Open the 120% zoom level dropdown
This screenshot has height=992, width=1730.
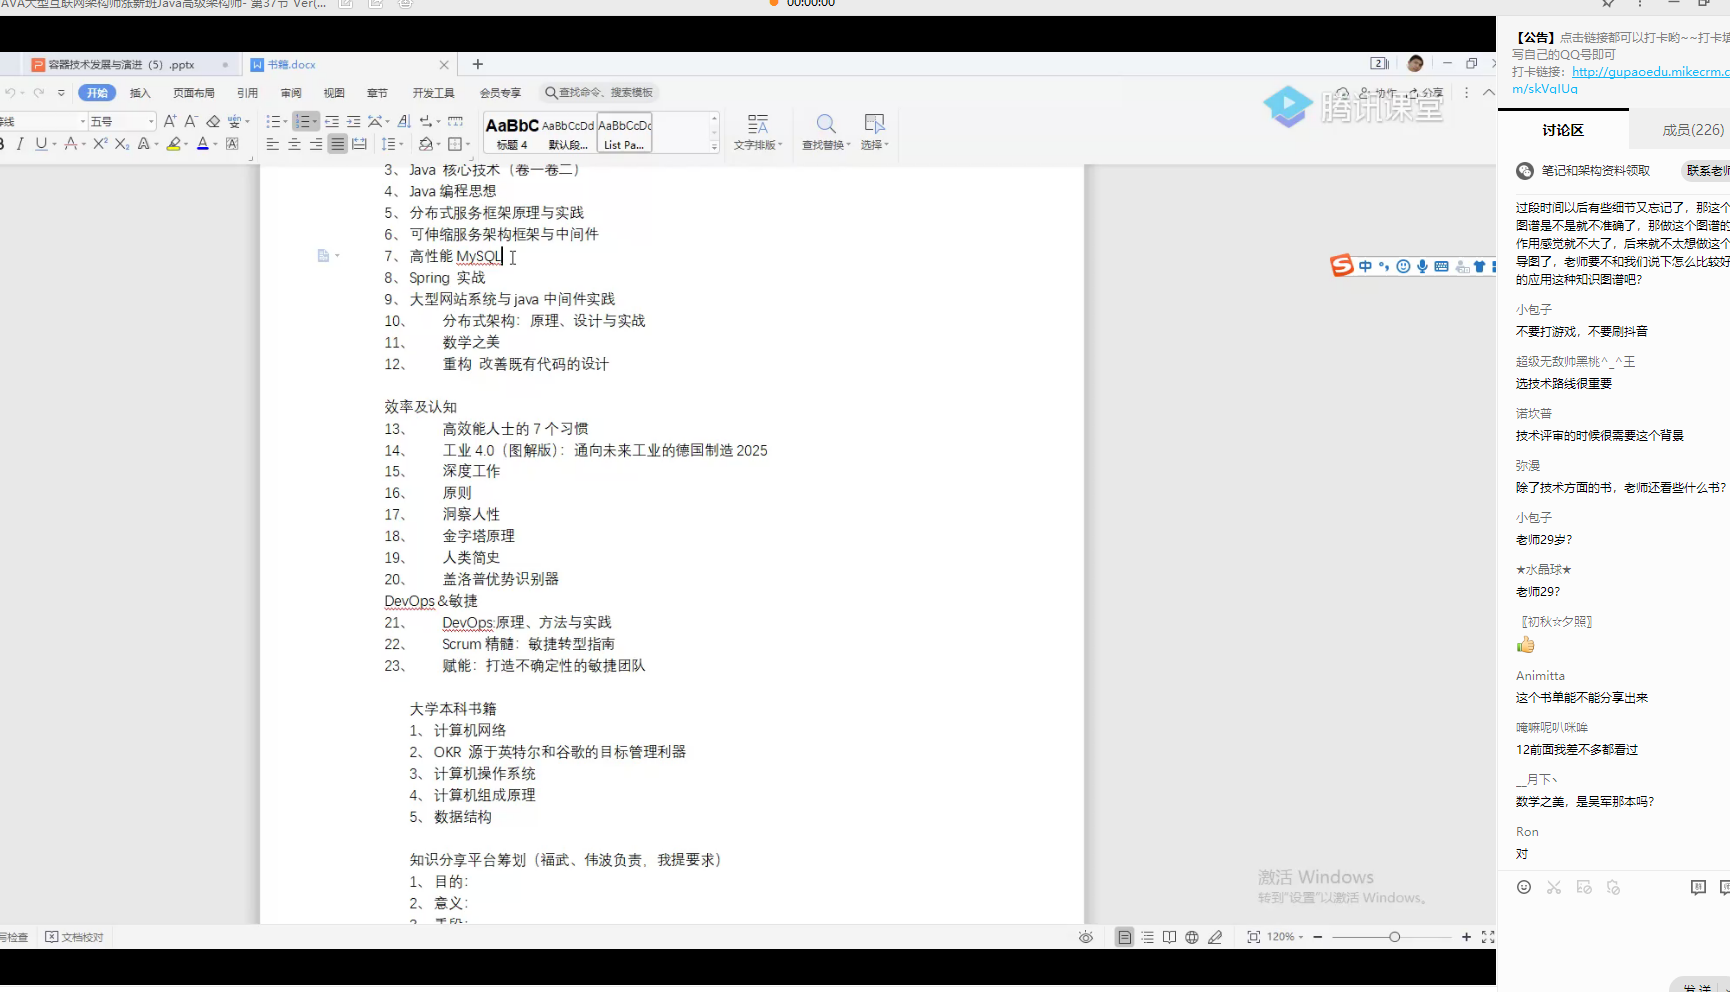pos(1285,937)
